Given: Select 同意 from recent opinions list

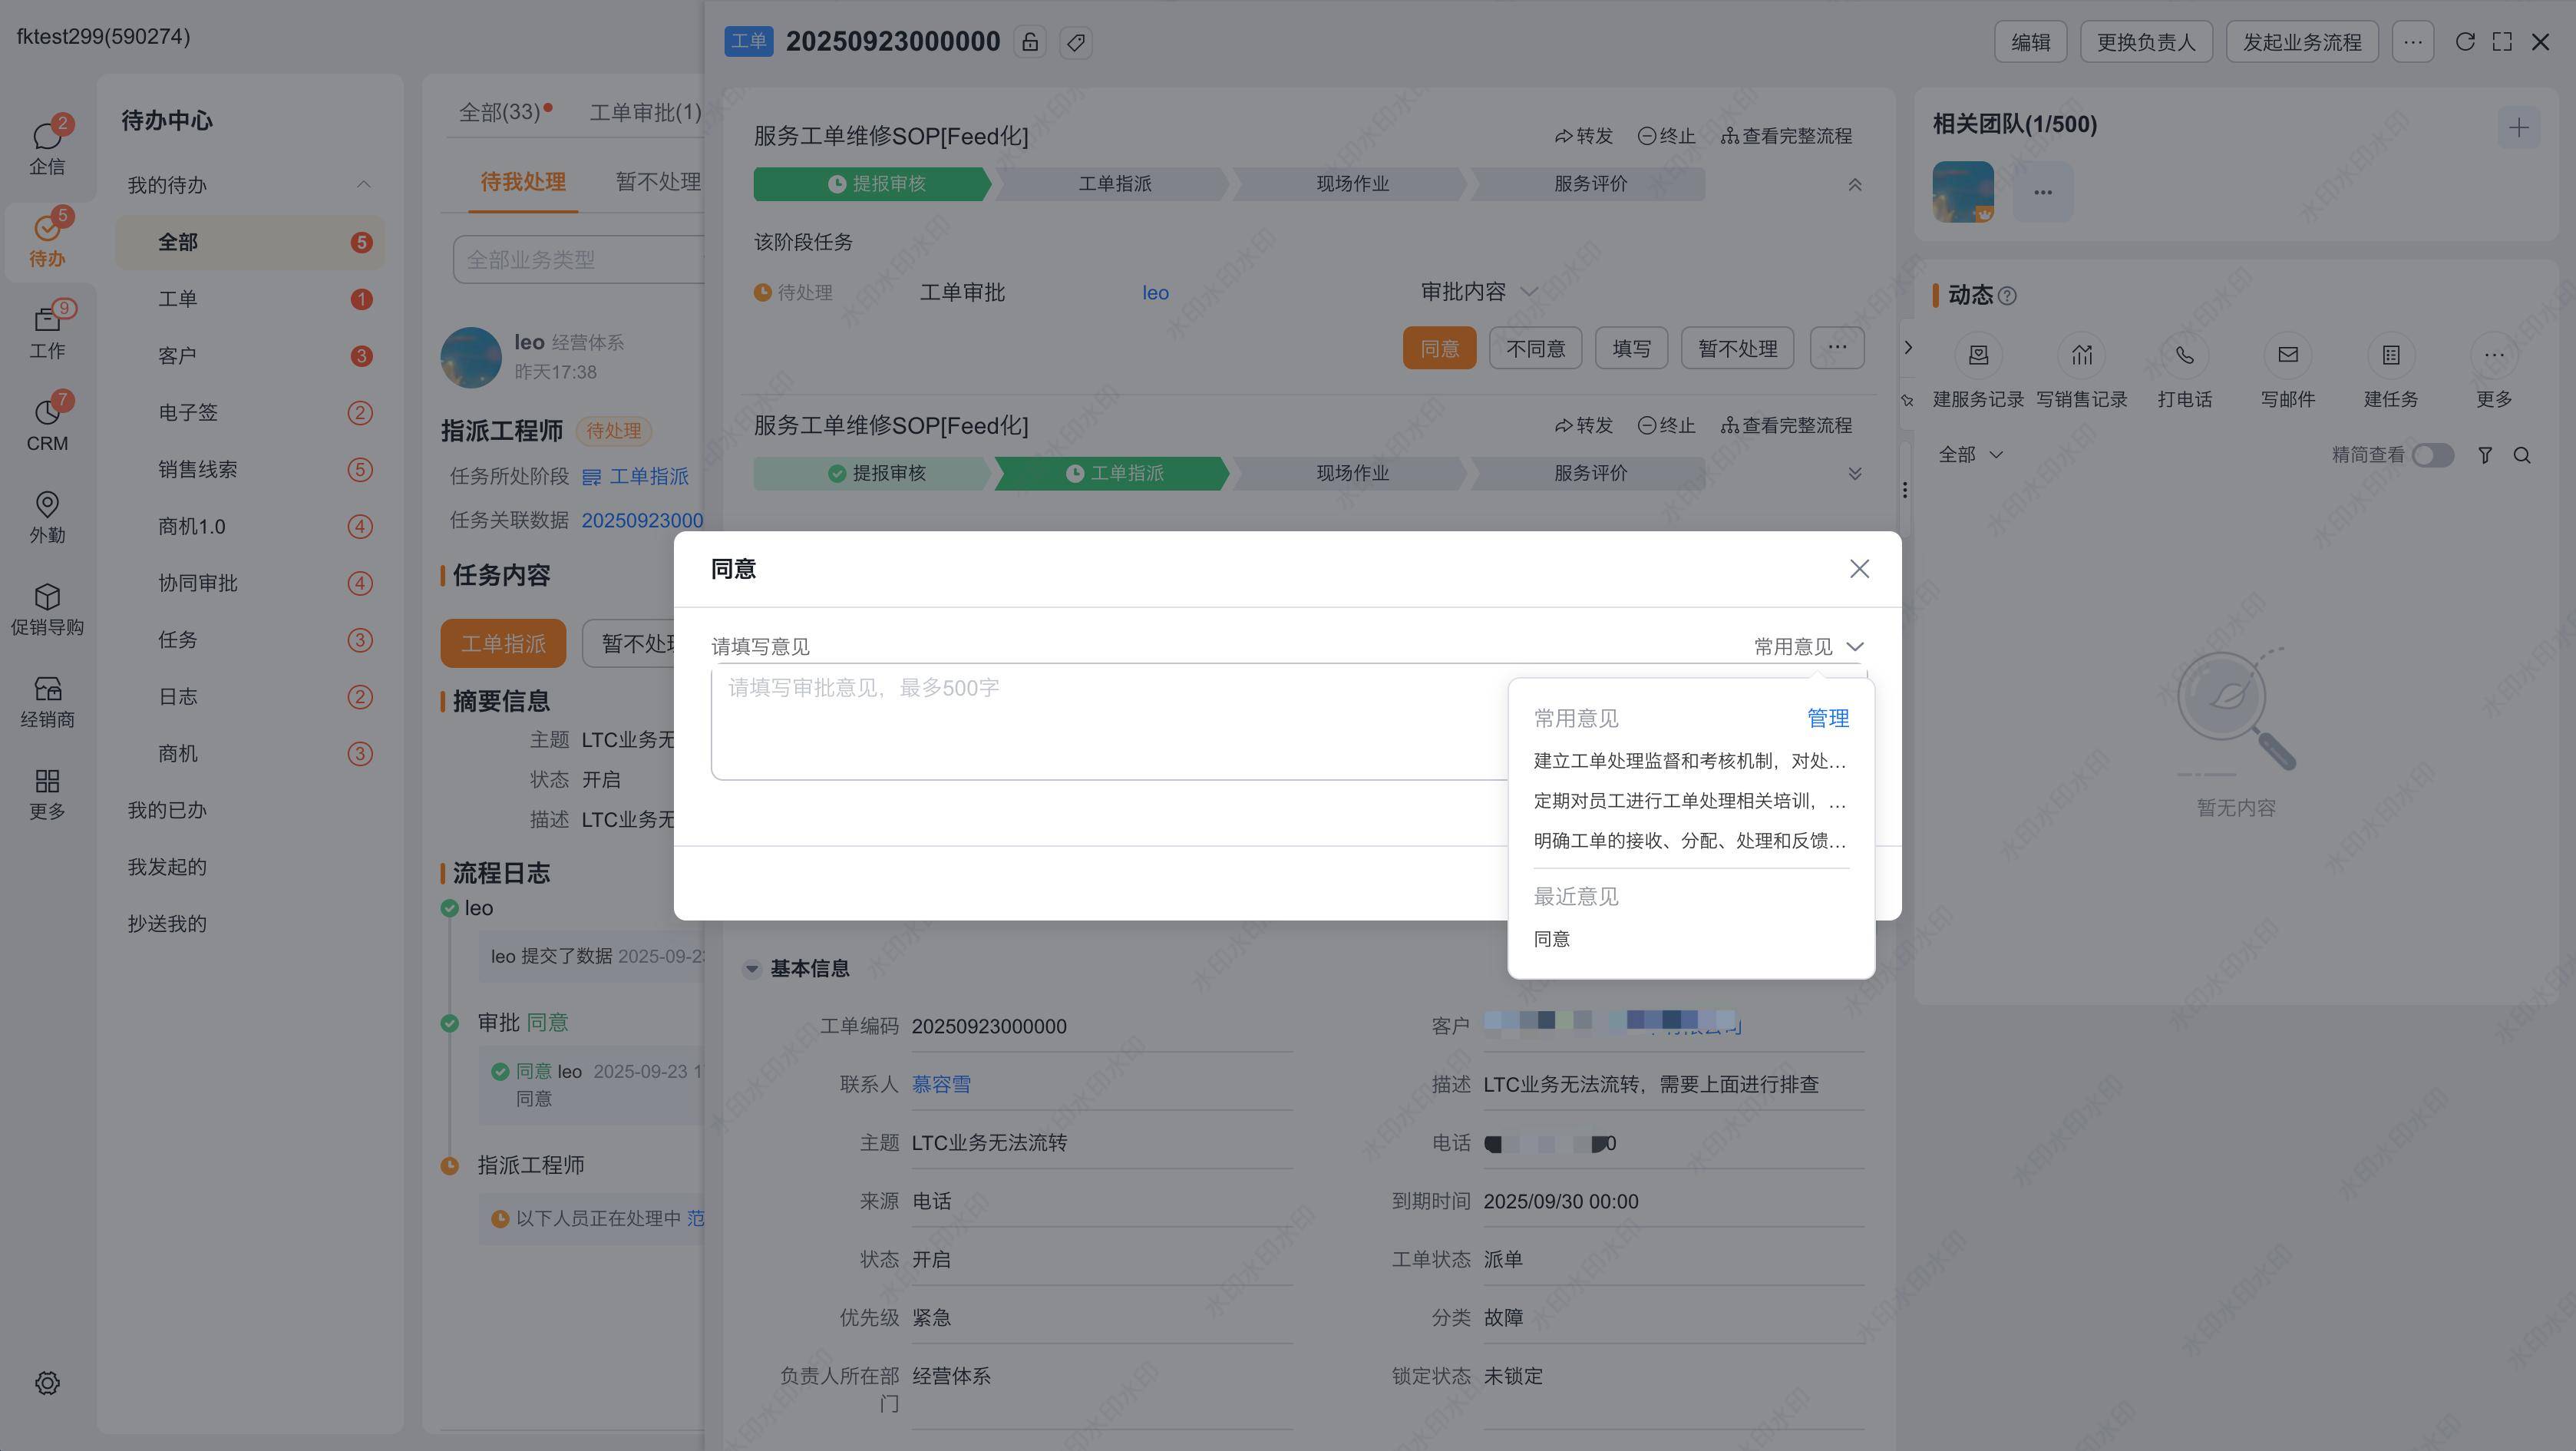Looking at the screenshot, I should pyautogui.click(x=1552, y=939).
